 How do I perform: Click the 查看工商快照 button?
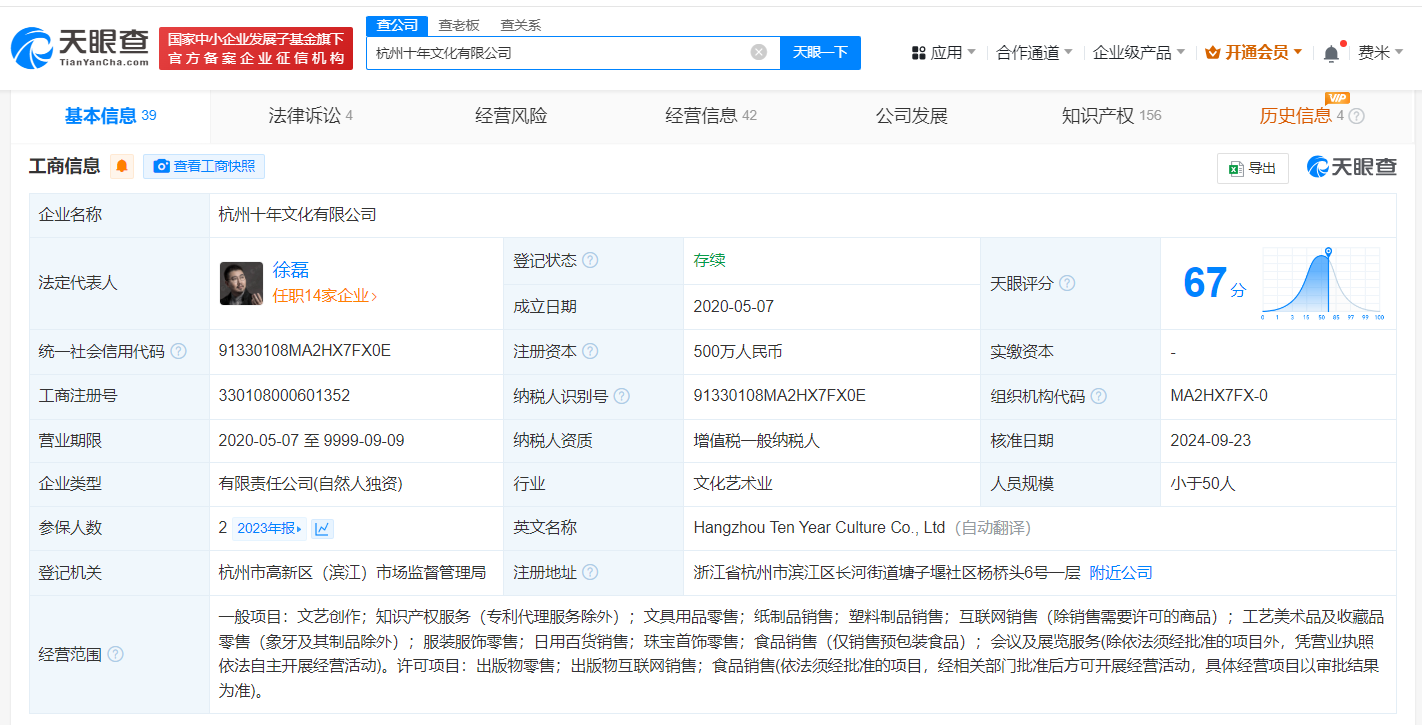click(204, 166)
